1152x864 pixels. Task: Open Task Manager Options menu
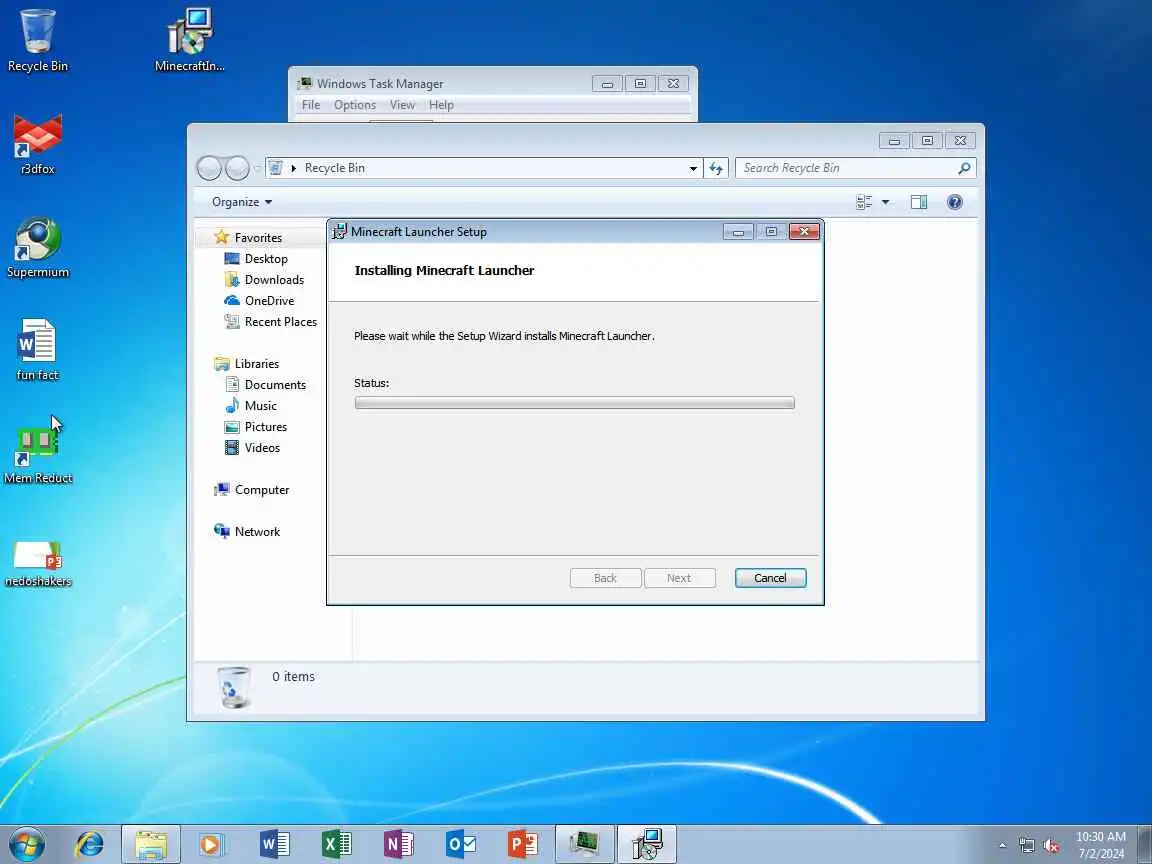355,105
